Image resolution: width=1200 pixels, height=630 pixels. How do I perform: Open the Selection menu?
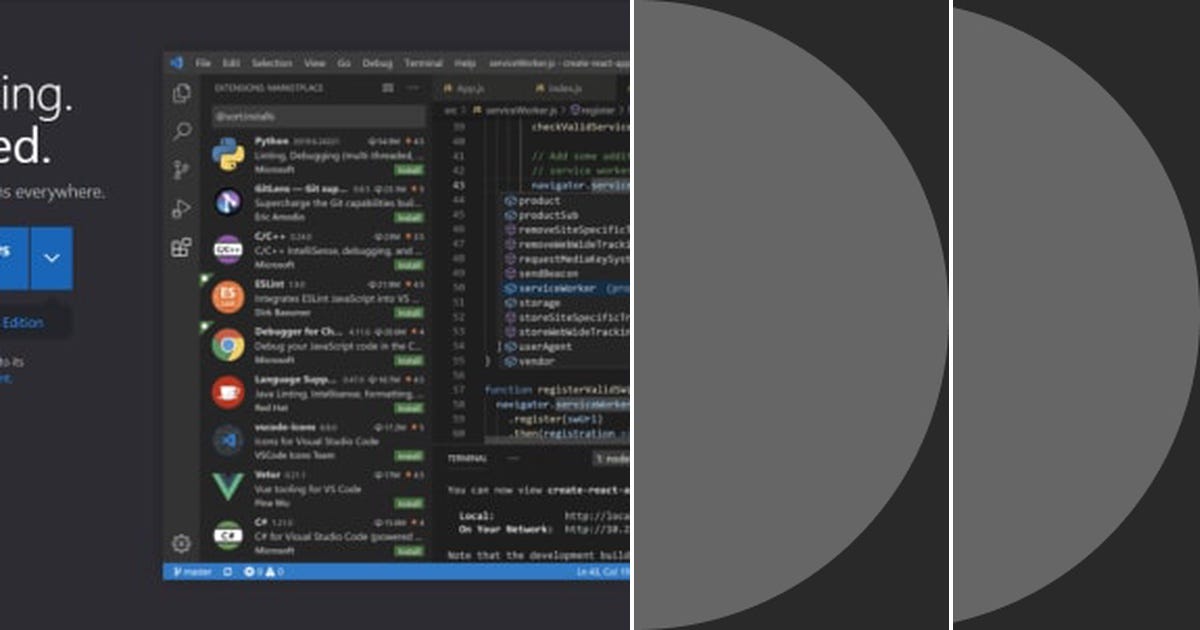pyautogui.click(x=271, y=63)
